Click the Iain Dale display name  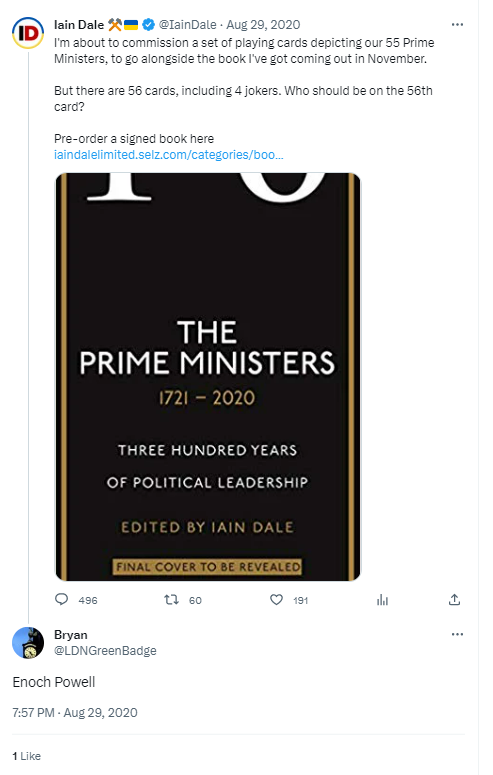pos(79,25)
